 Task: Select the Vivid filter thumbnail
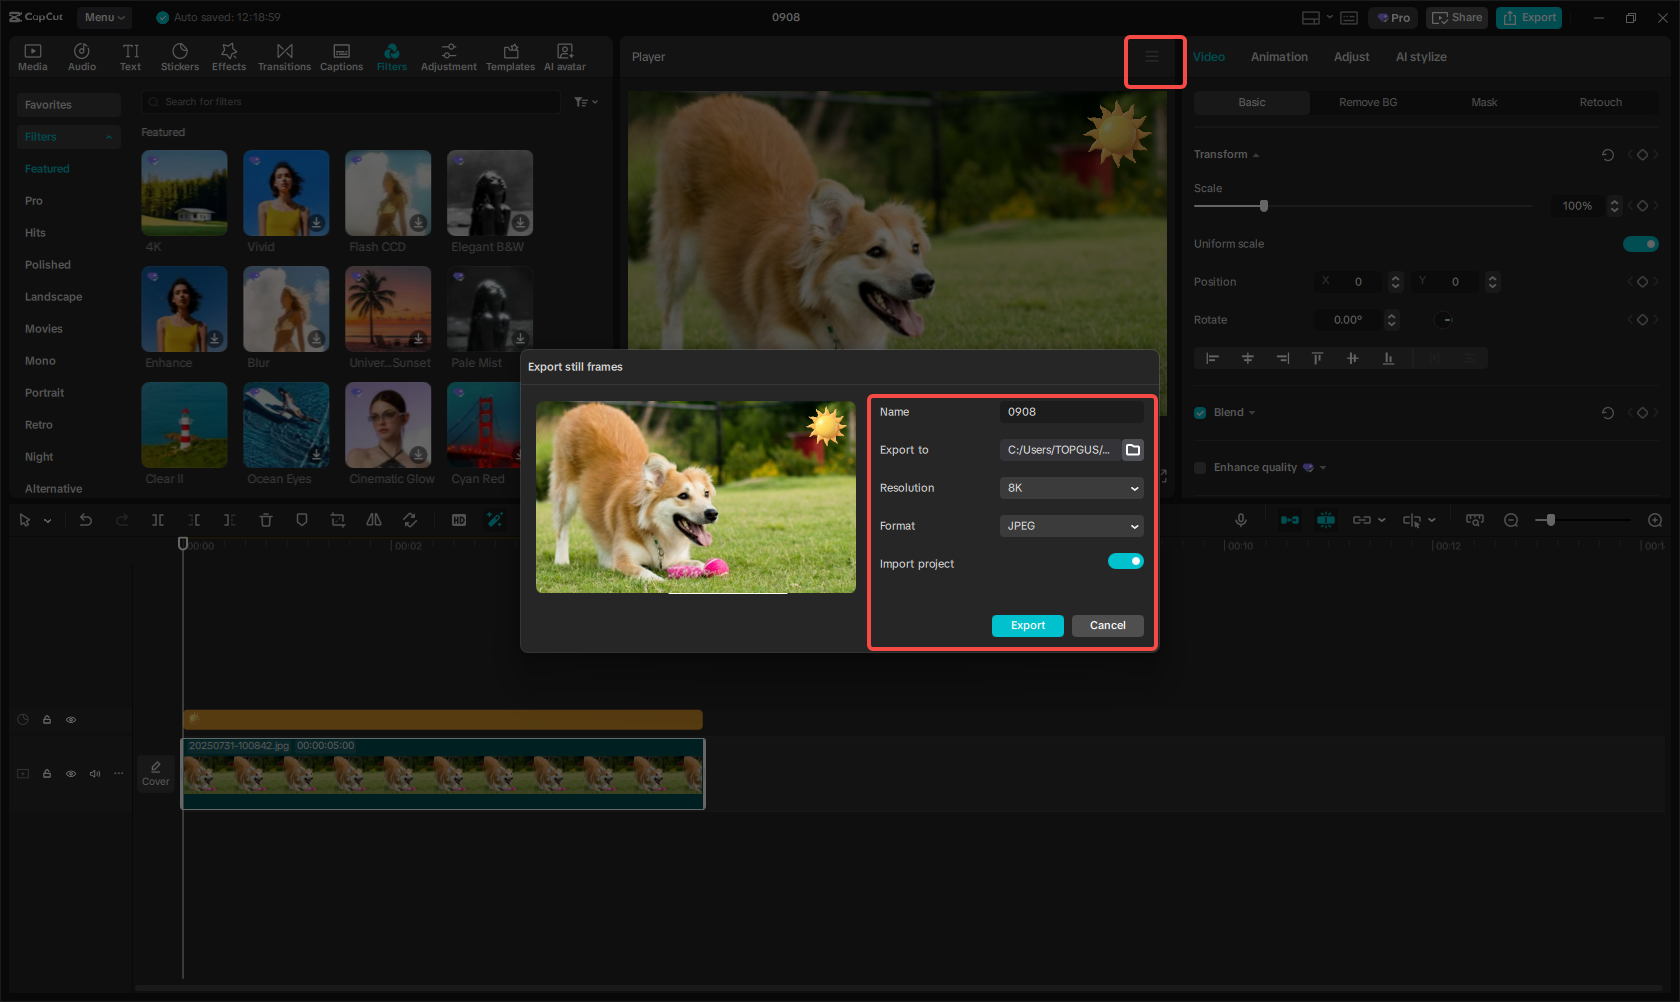tap(286, 192)
